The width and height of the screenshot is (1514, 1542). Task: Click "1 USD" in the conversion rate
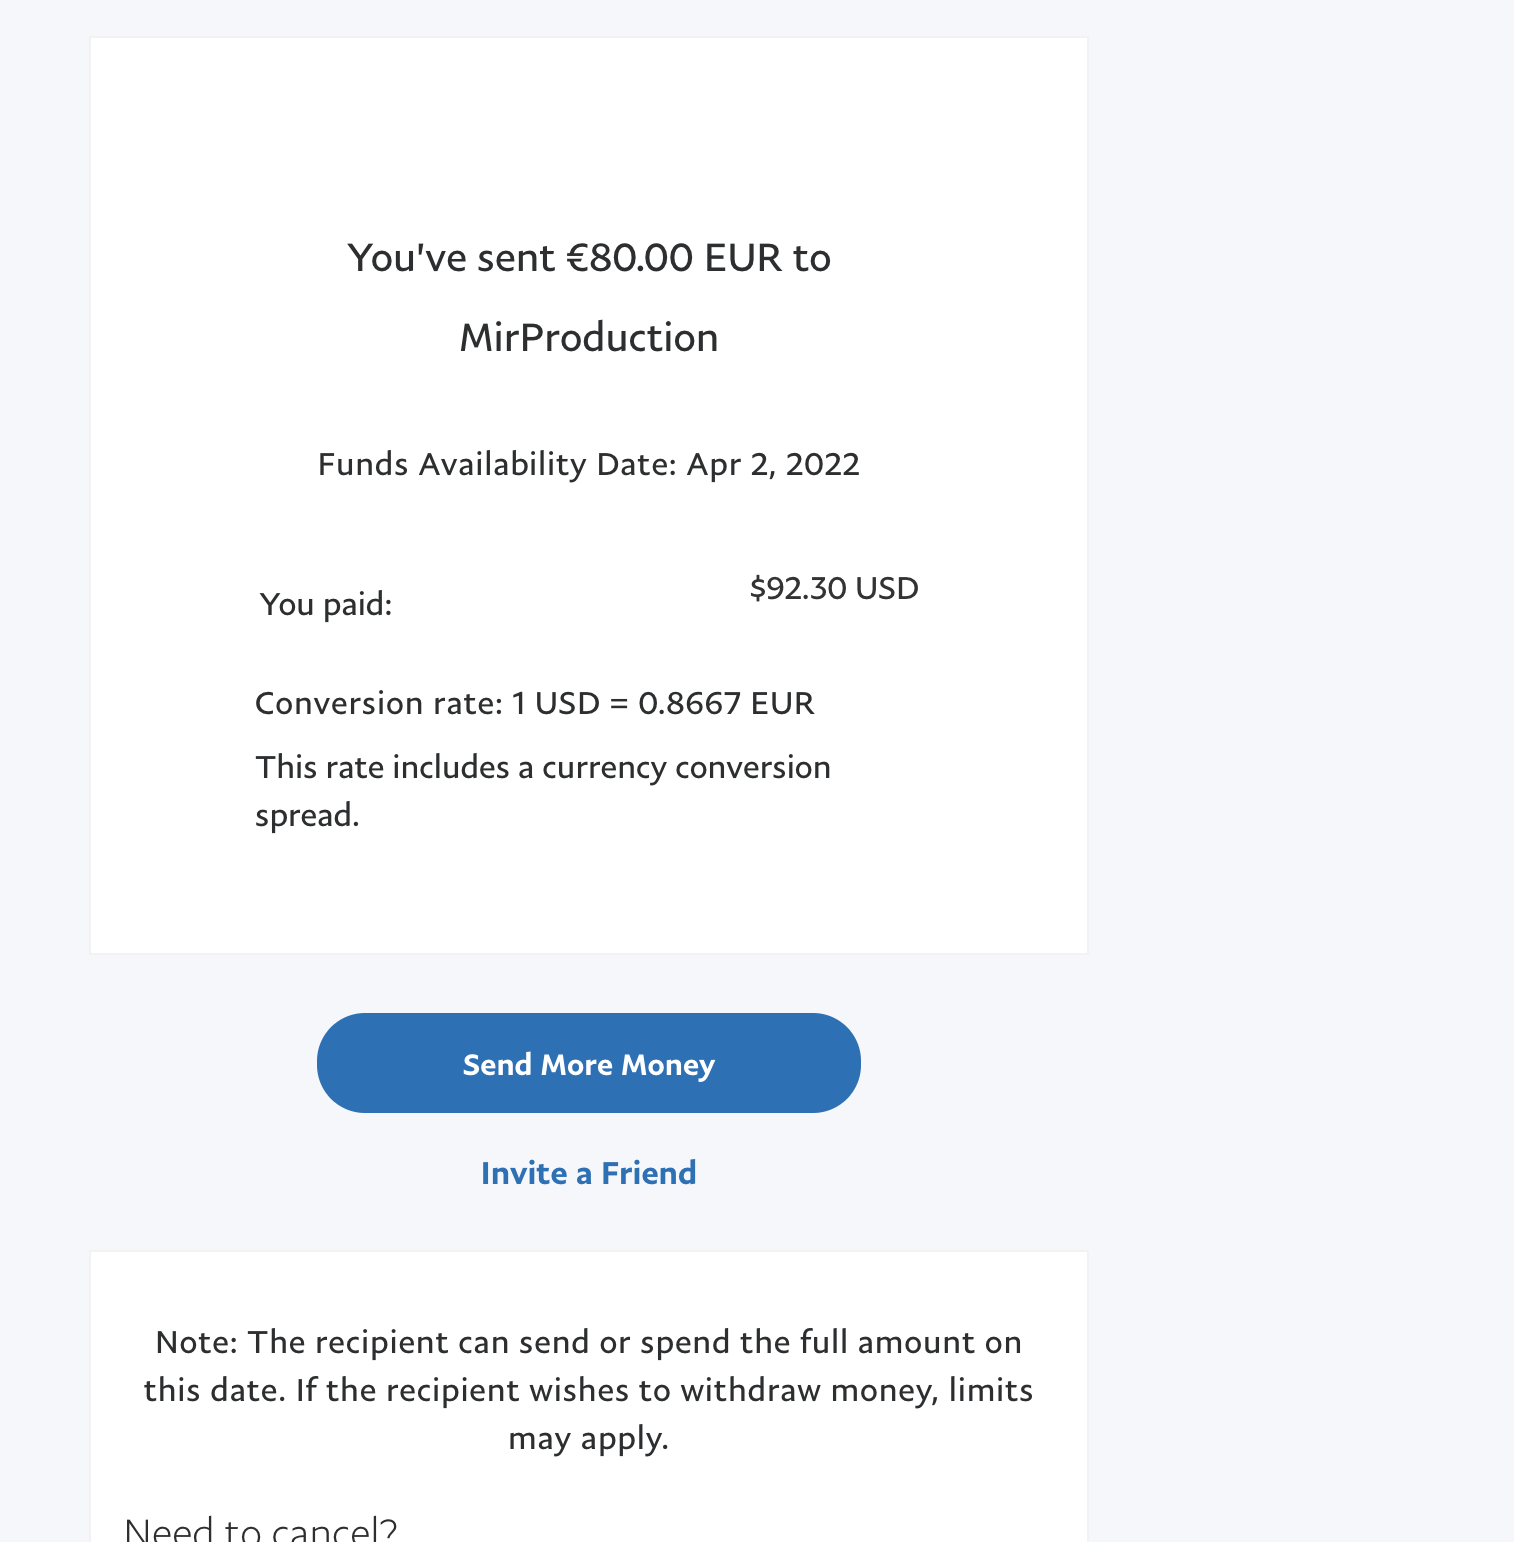tap(556, 704)
